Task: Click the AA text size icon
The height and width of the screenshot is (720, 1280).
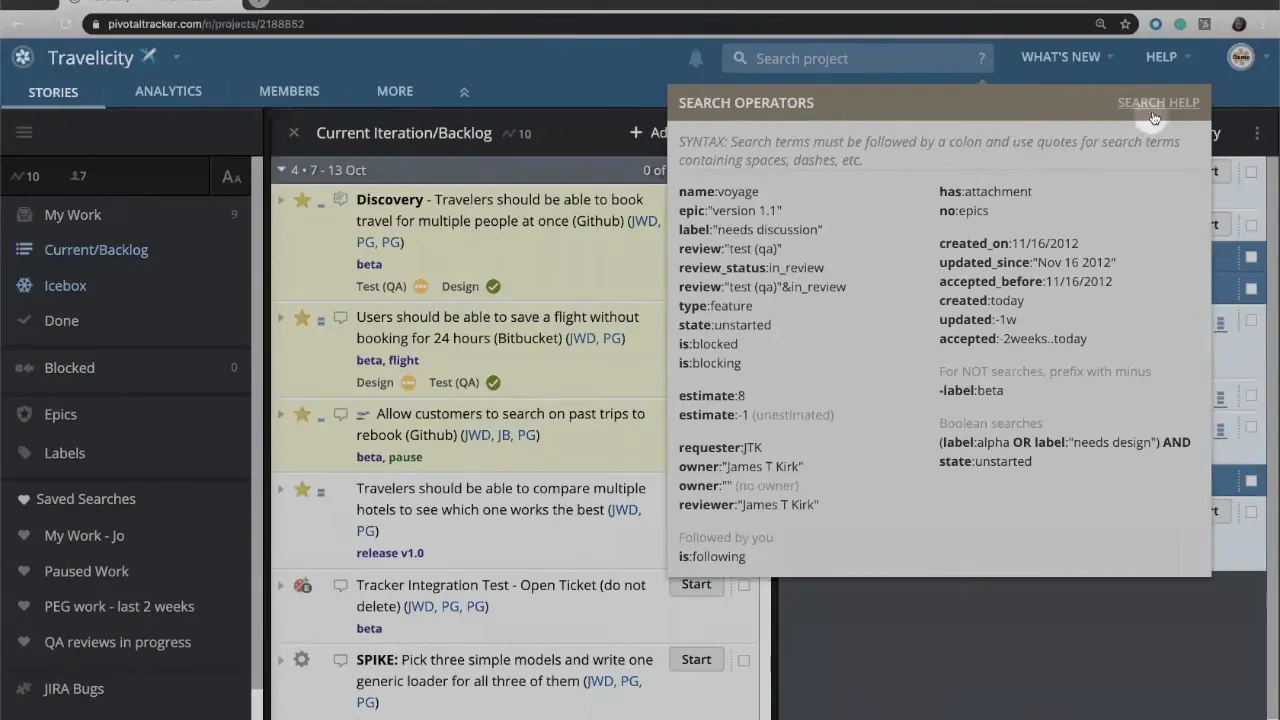Action: 231,177
